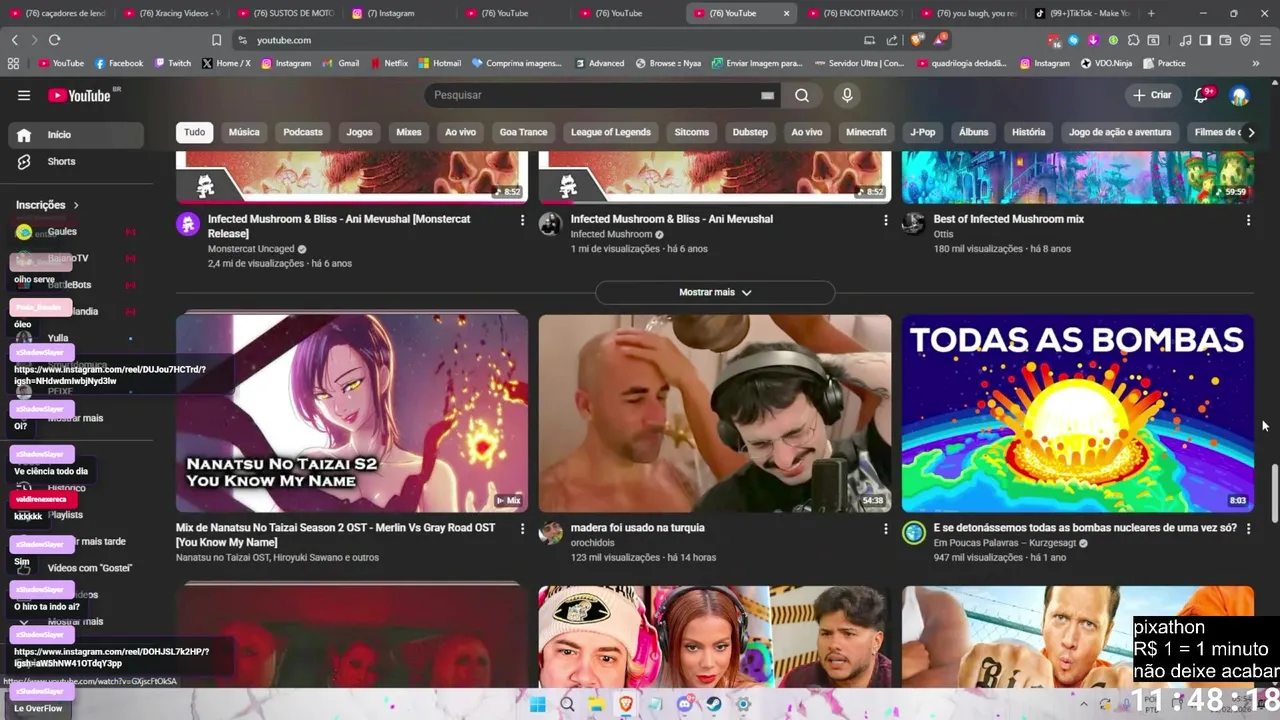Select the Música filter chip
The width and height of the screenshot is (1280, 720).
[x=244, y=132]
